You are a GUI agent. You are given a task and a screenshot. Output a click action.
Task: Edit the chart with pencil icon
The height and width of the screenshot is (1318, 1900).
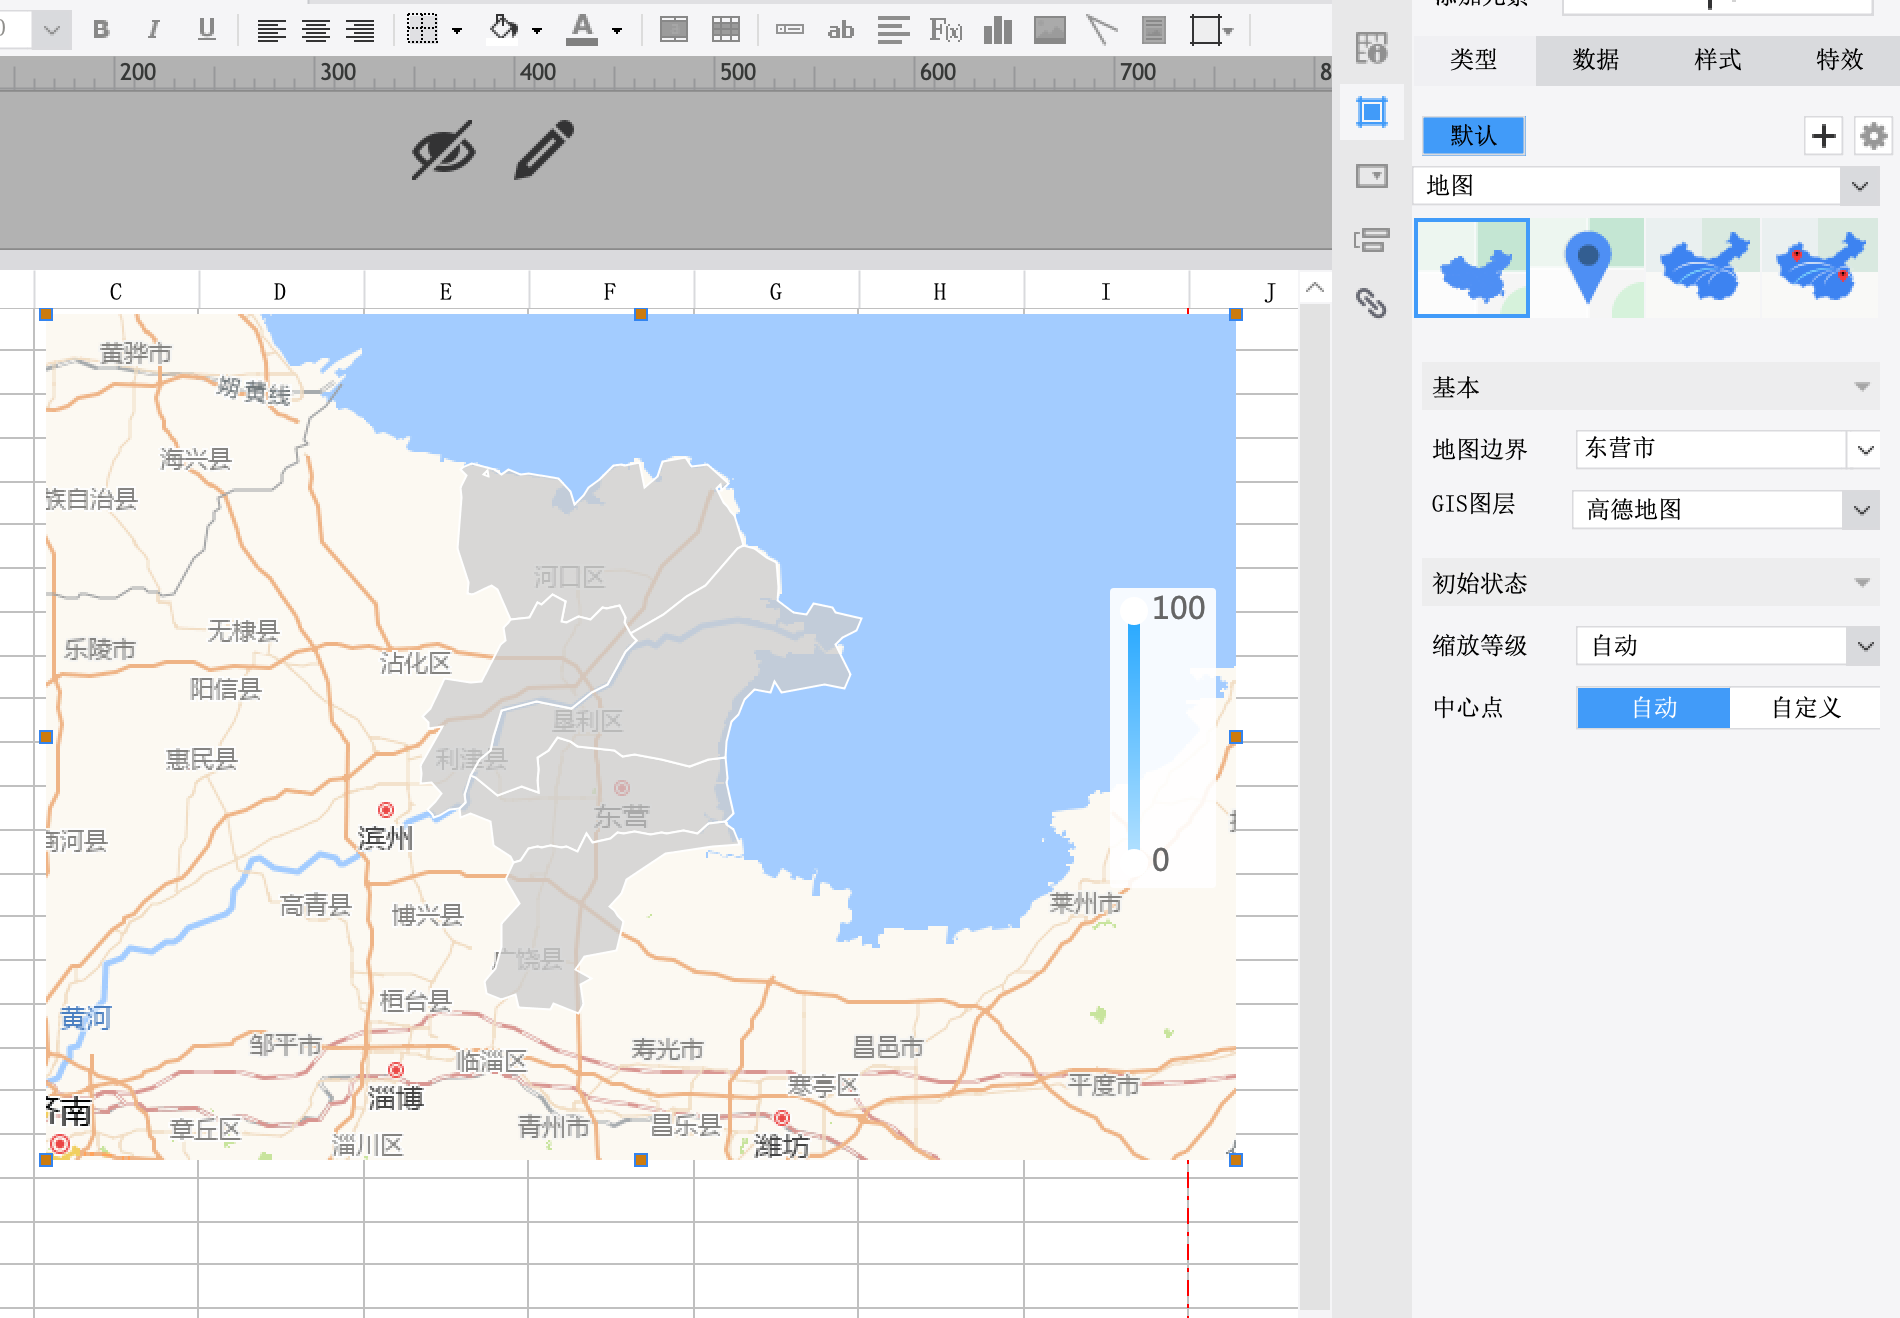(544, 150)
